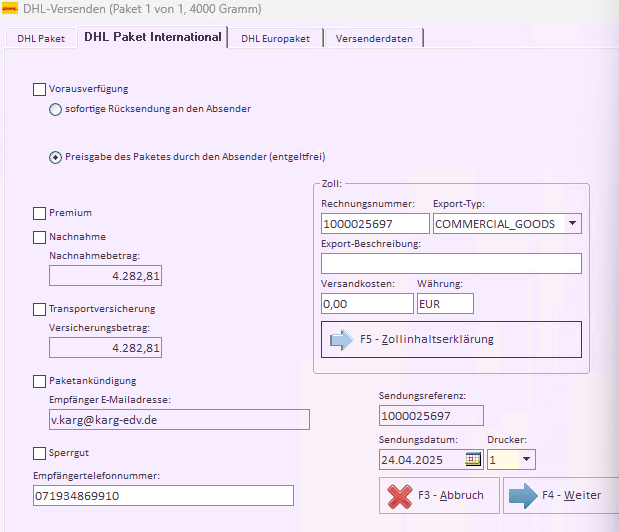This screenshot has width=619, height=532.
Task: Enable the Vorausverfügung checkbox
Action: [39, 89]
